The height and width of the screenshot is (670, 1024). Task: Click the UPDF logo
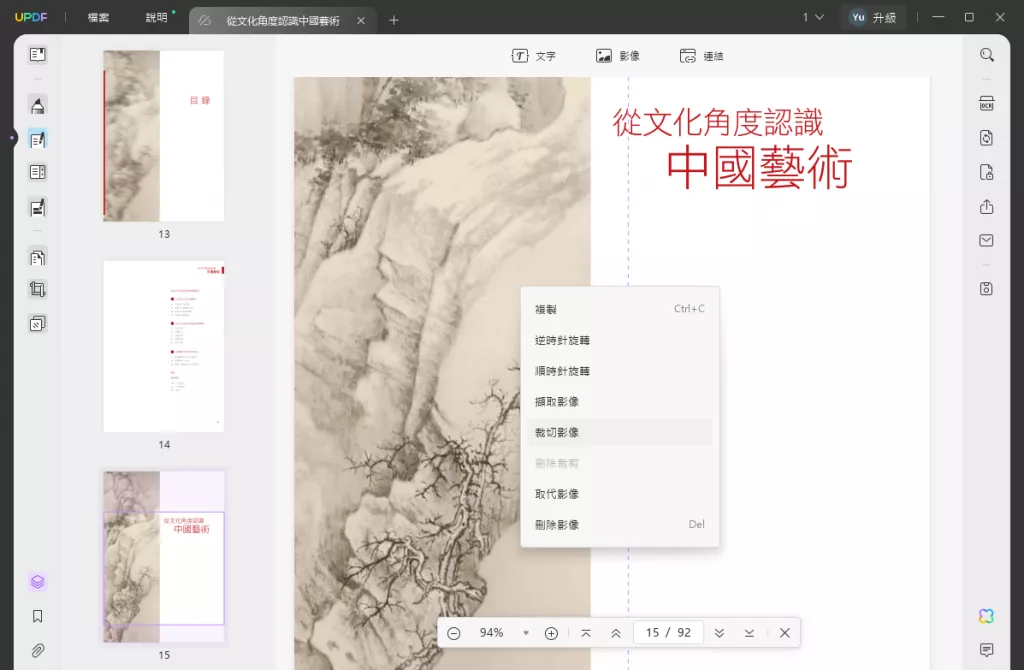point(31,18)
